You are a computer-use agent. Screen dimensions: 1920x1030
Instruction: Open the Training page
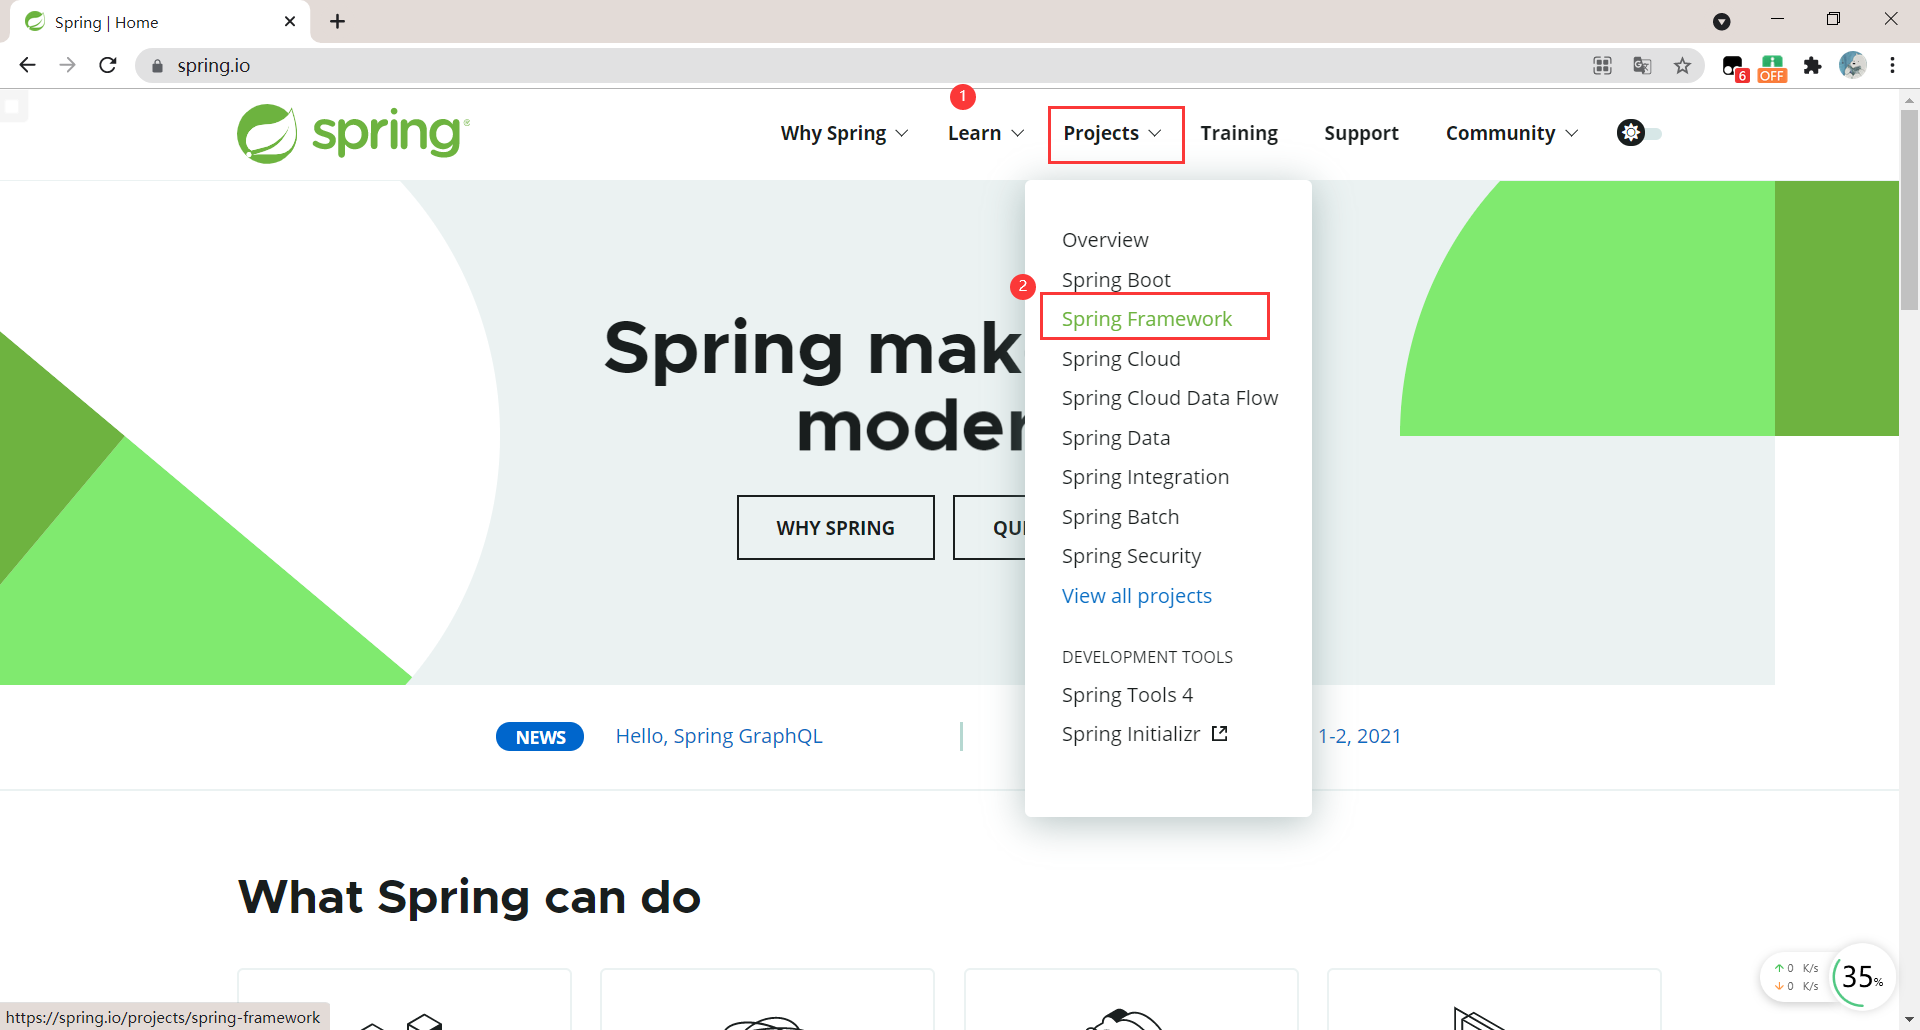1239,133
